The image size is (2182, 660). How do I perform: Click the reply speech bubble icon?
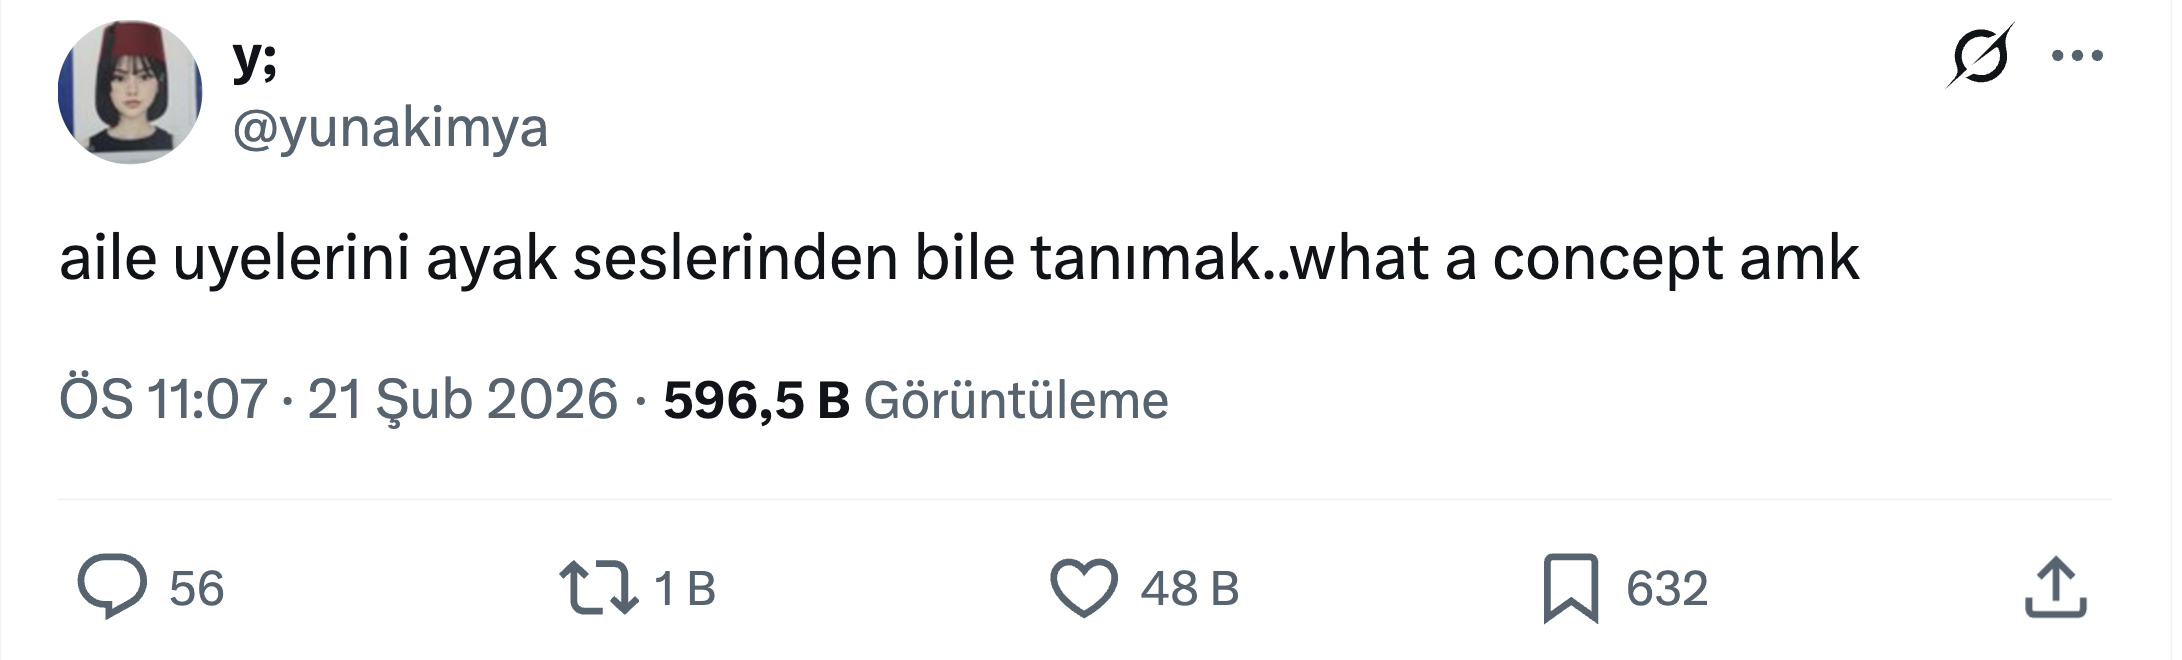coord(112,587)
